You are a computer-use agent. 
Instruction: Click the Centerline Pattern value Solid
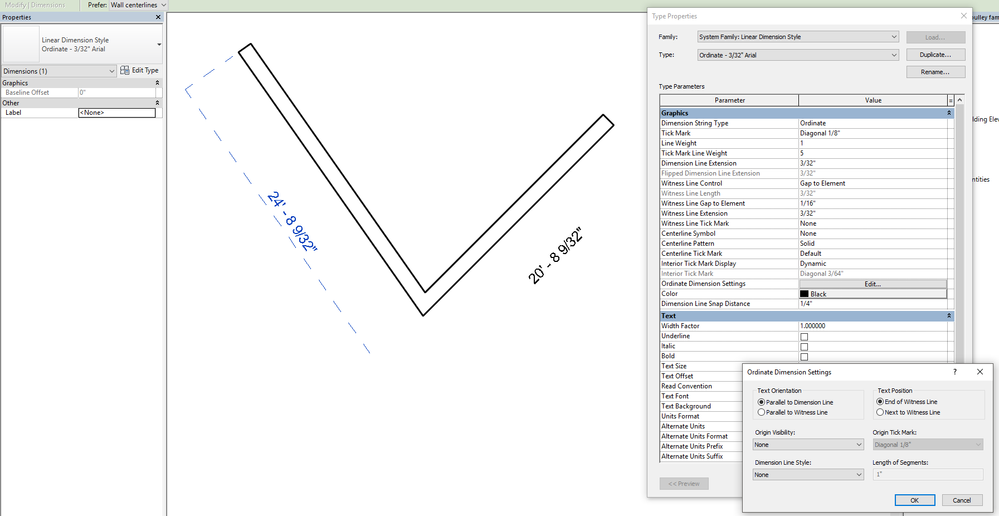873,243
